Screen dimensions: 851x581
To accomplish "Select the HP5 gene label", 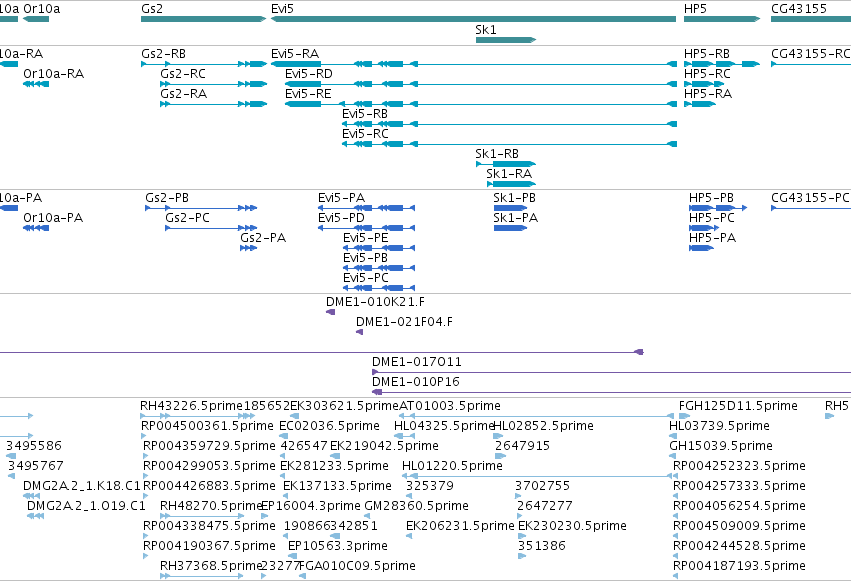I will (x=695, y=9).
